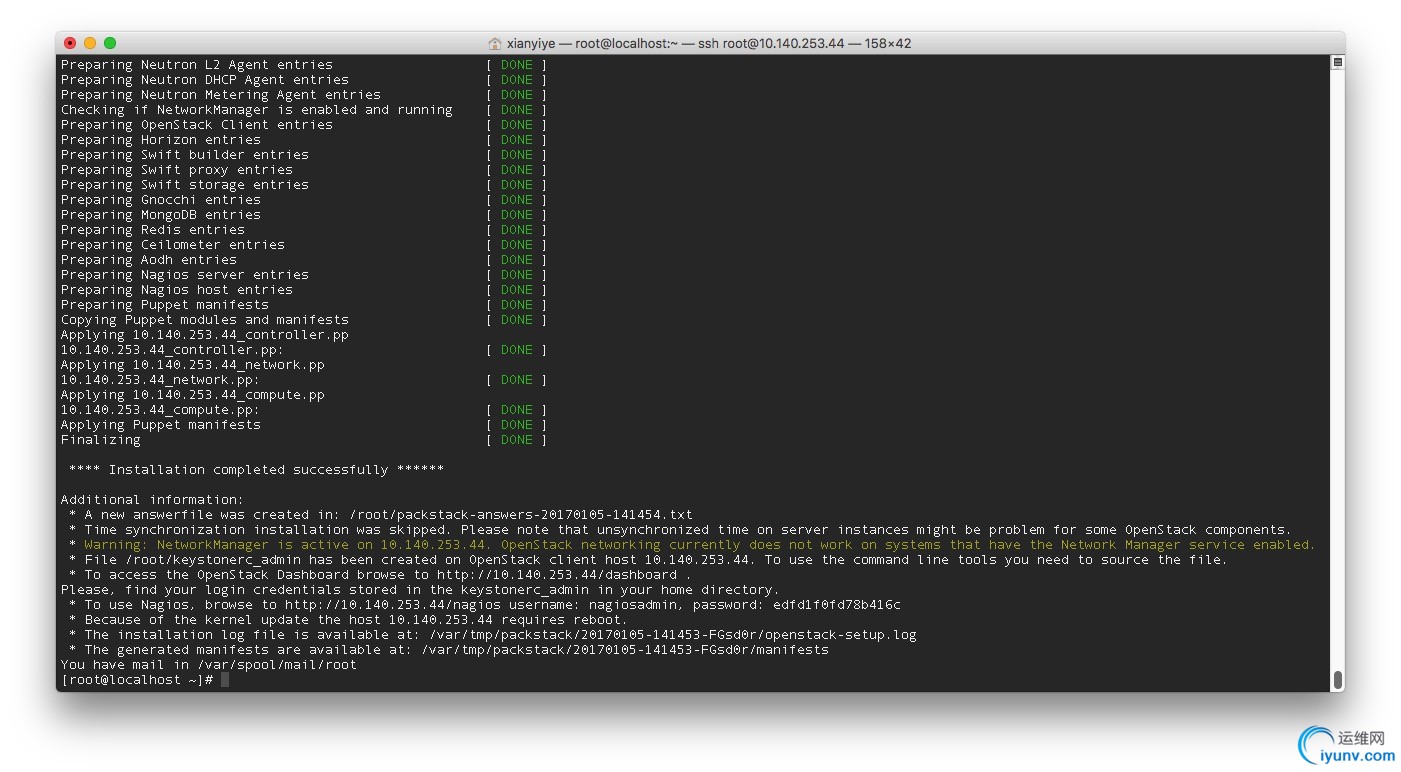Click DONE status for Neutron DHCP Agent

(x=517, y=80)
